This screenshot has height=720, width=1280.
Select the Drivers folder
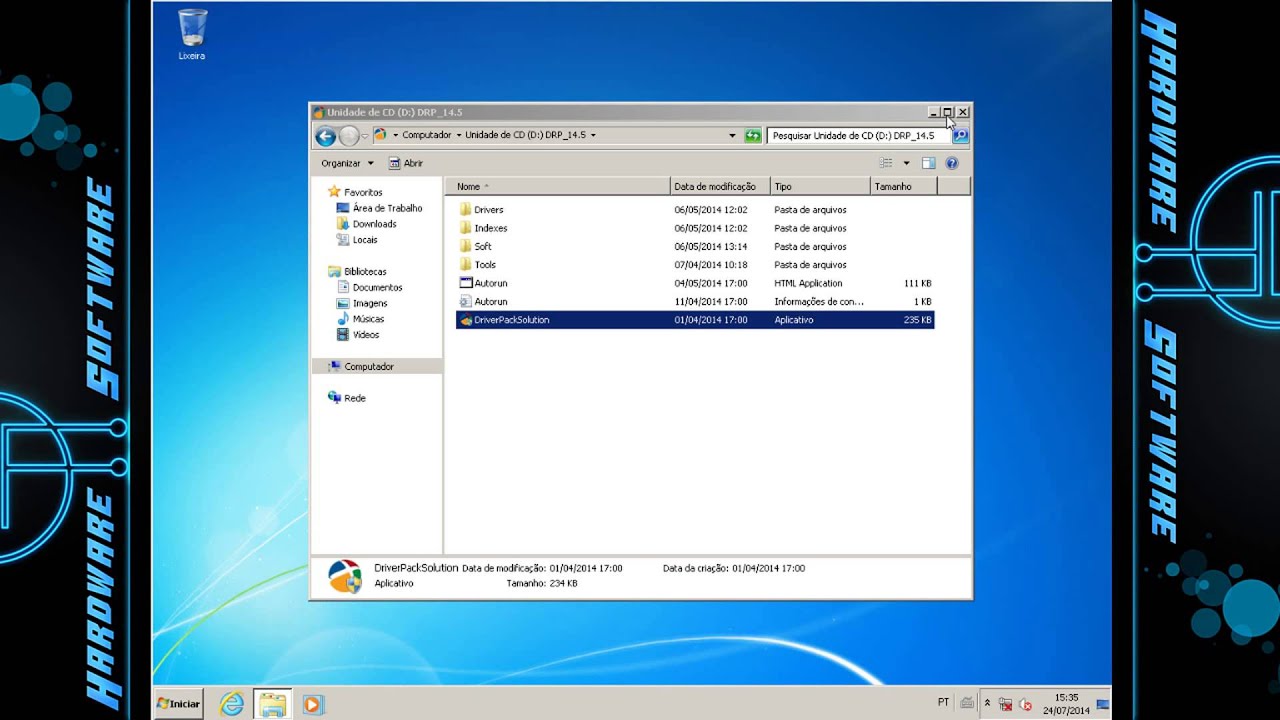tap(695, 210)
